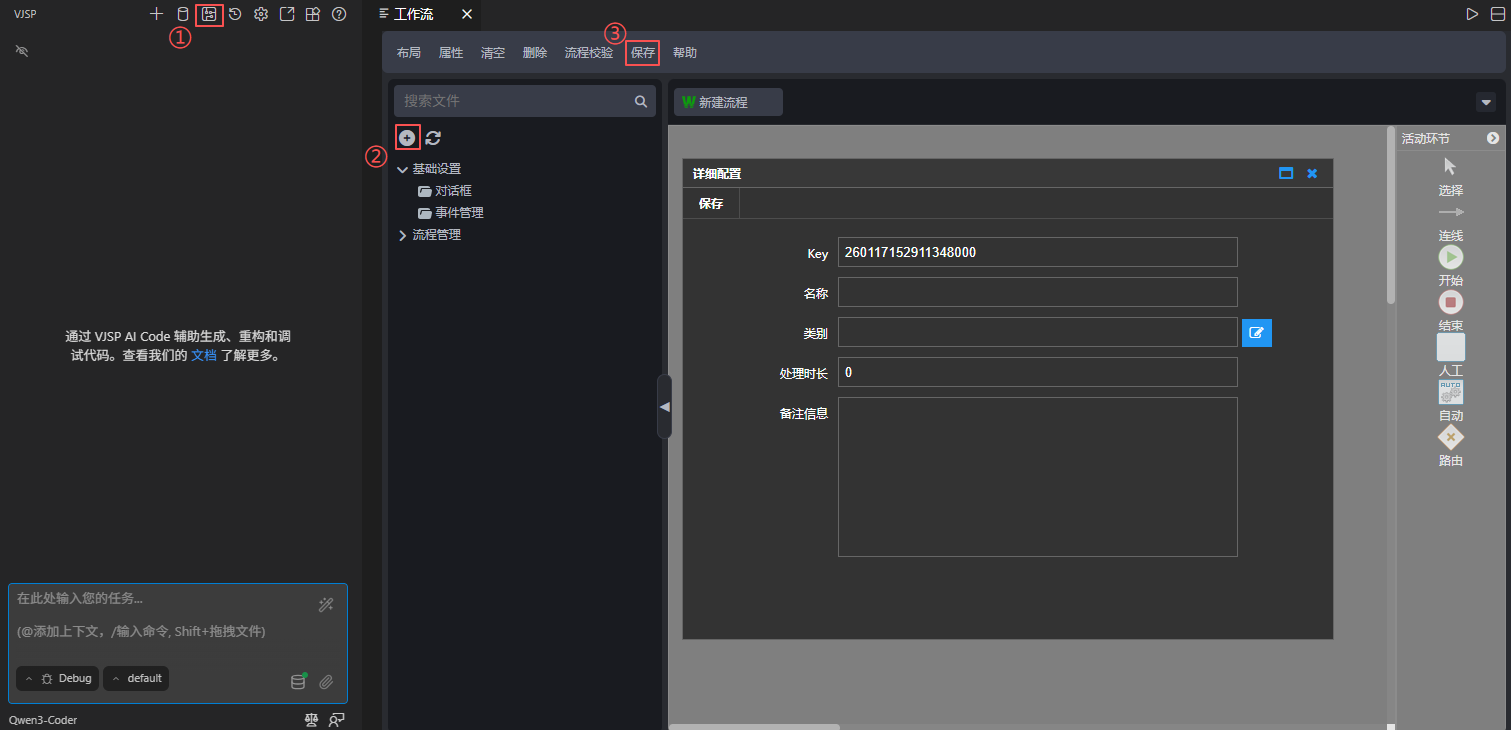Switch to the 新建流程 tab
Image resolution: width=1511 pixels, height=730 pixels.
[x=727, y=102]
